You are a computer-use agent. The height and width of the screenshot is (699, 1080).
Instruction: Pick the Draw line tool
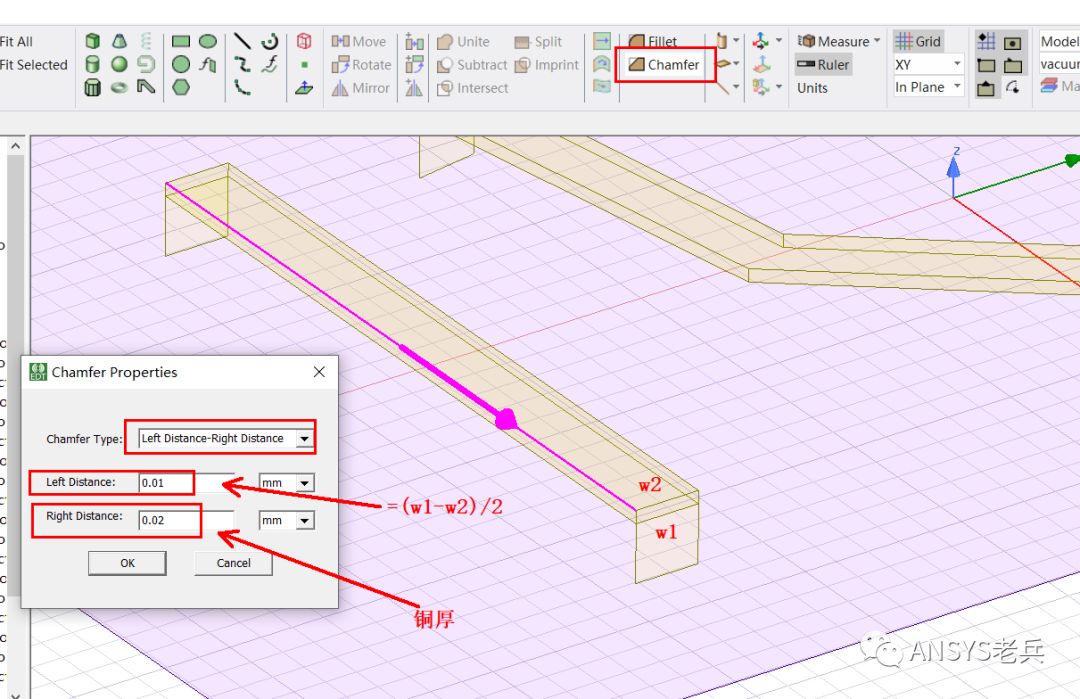[242, 41]
